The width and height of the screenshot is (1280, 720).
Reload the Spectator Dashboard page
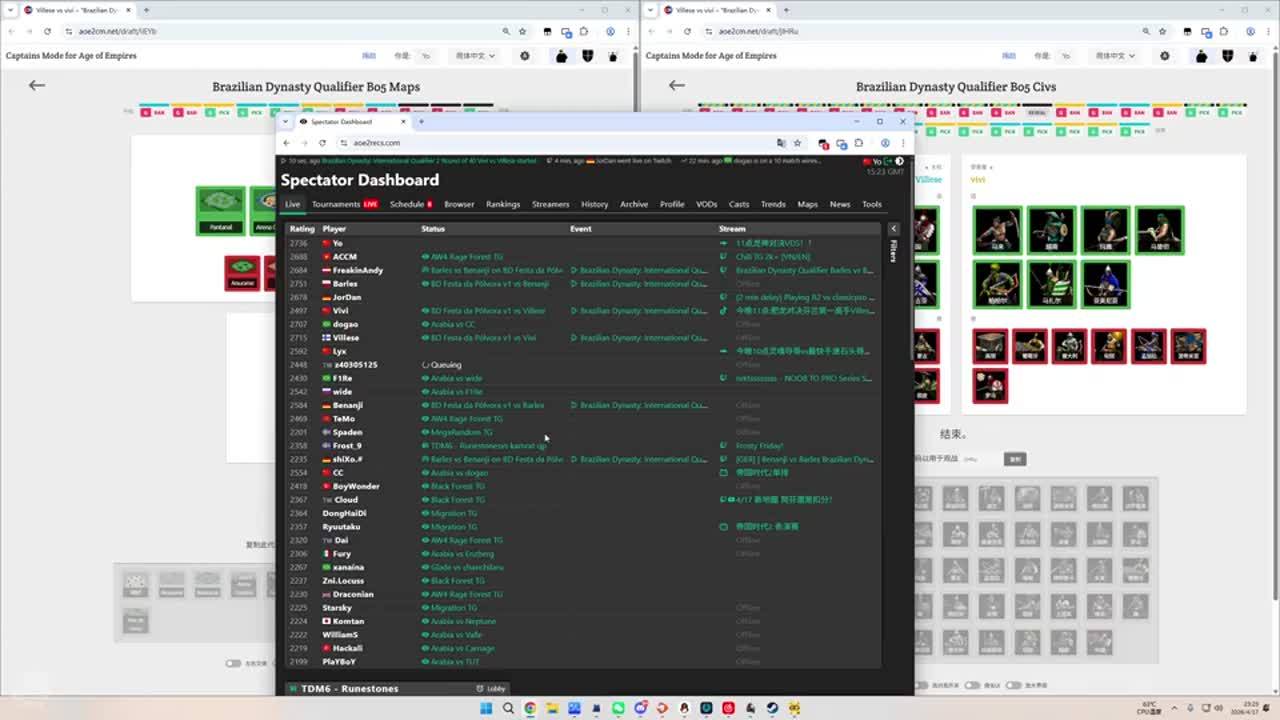[x=322, y=143]
